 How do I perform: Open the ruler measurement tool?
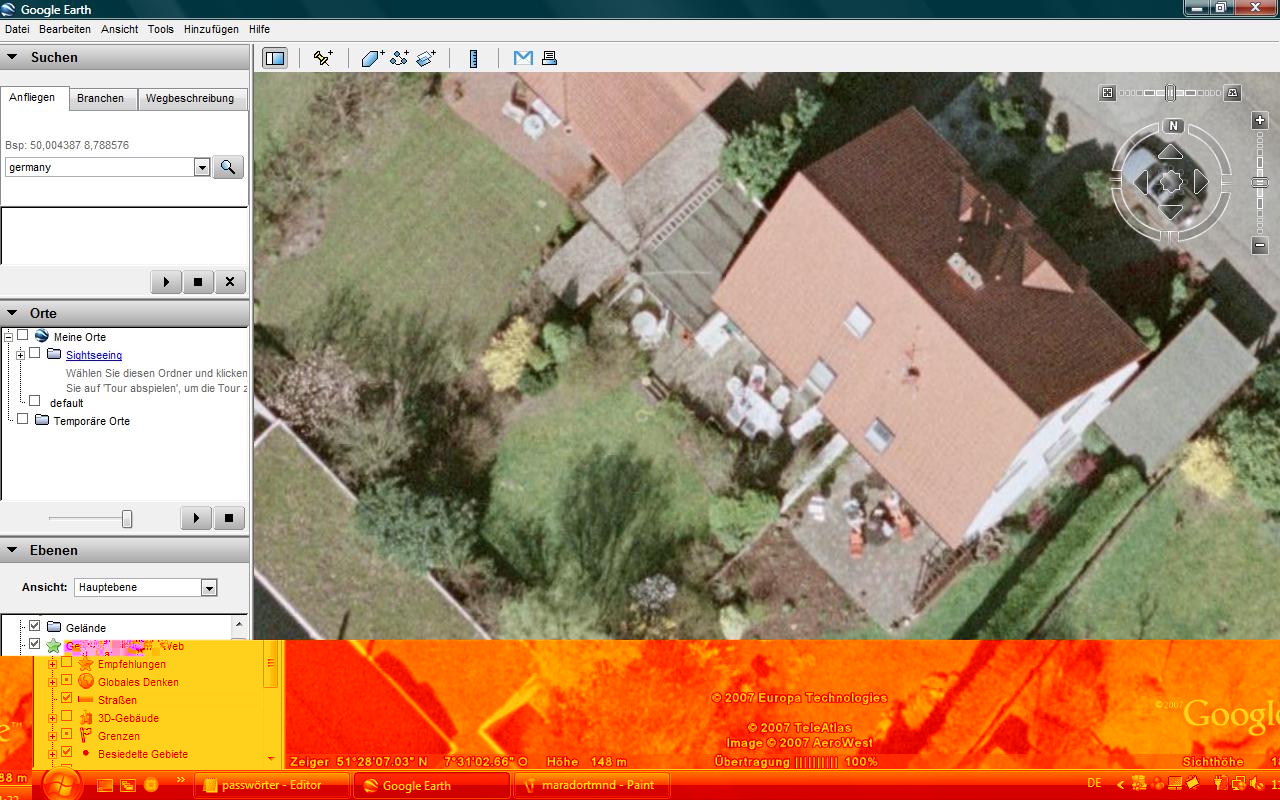click(x=474, y=58)
